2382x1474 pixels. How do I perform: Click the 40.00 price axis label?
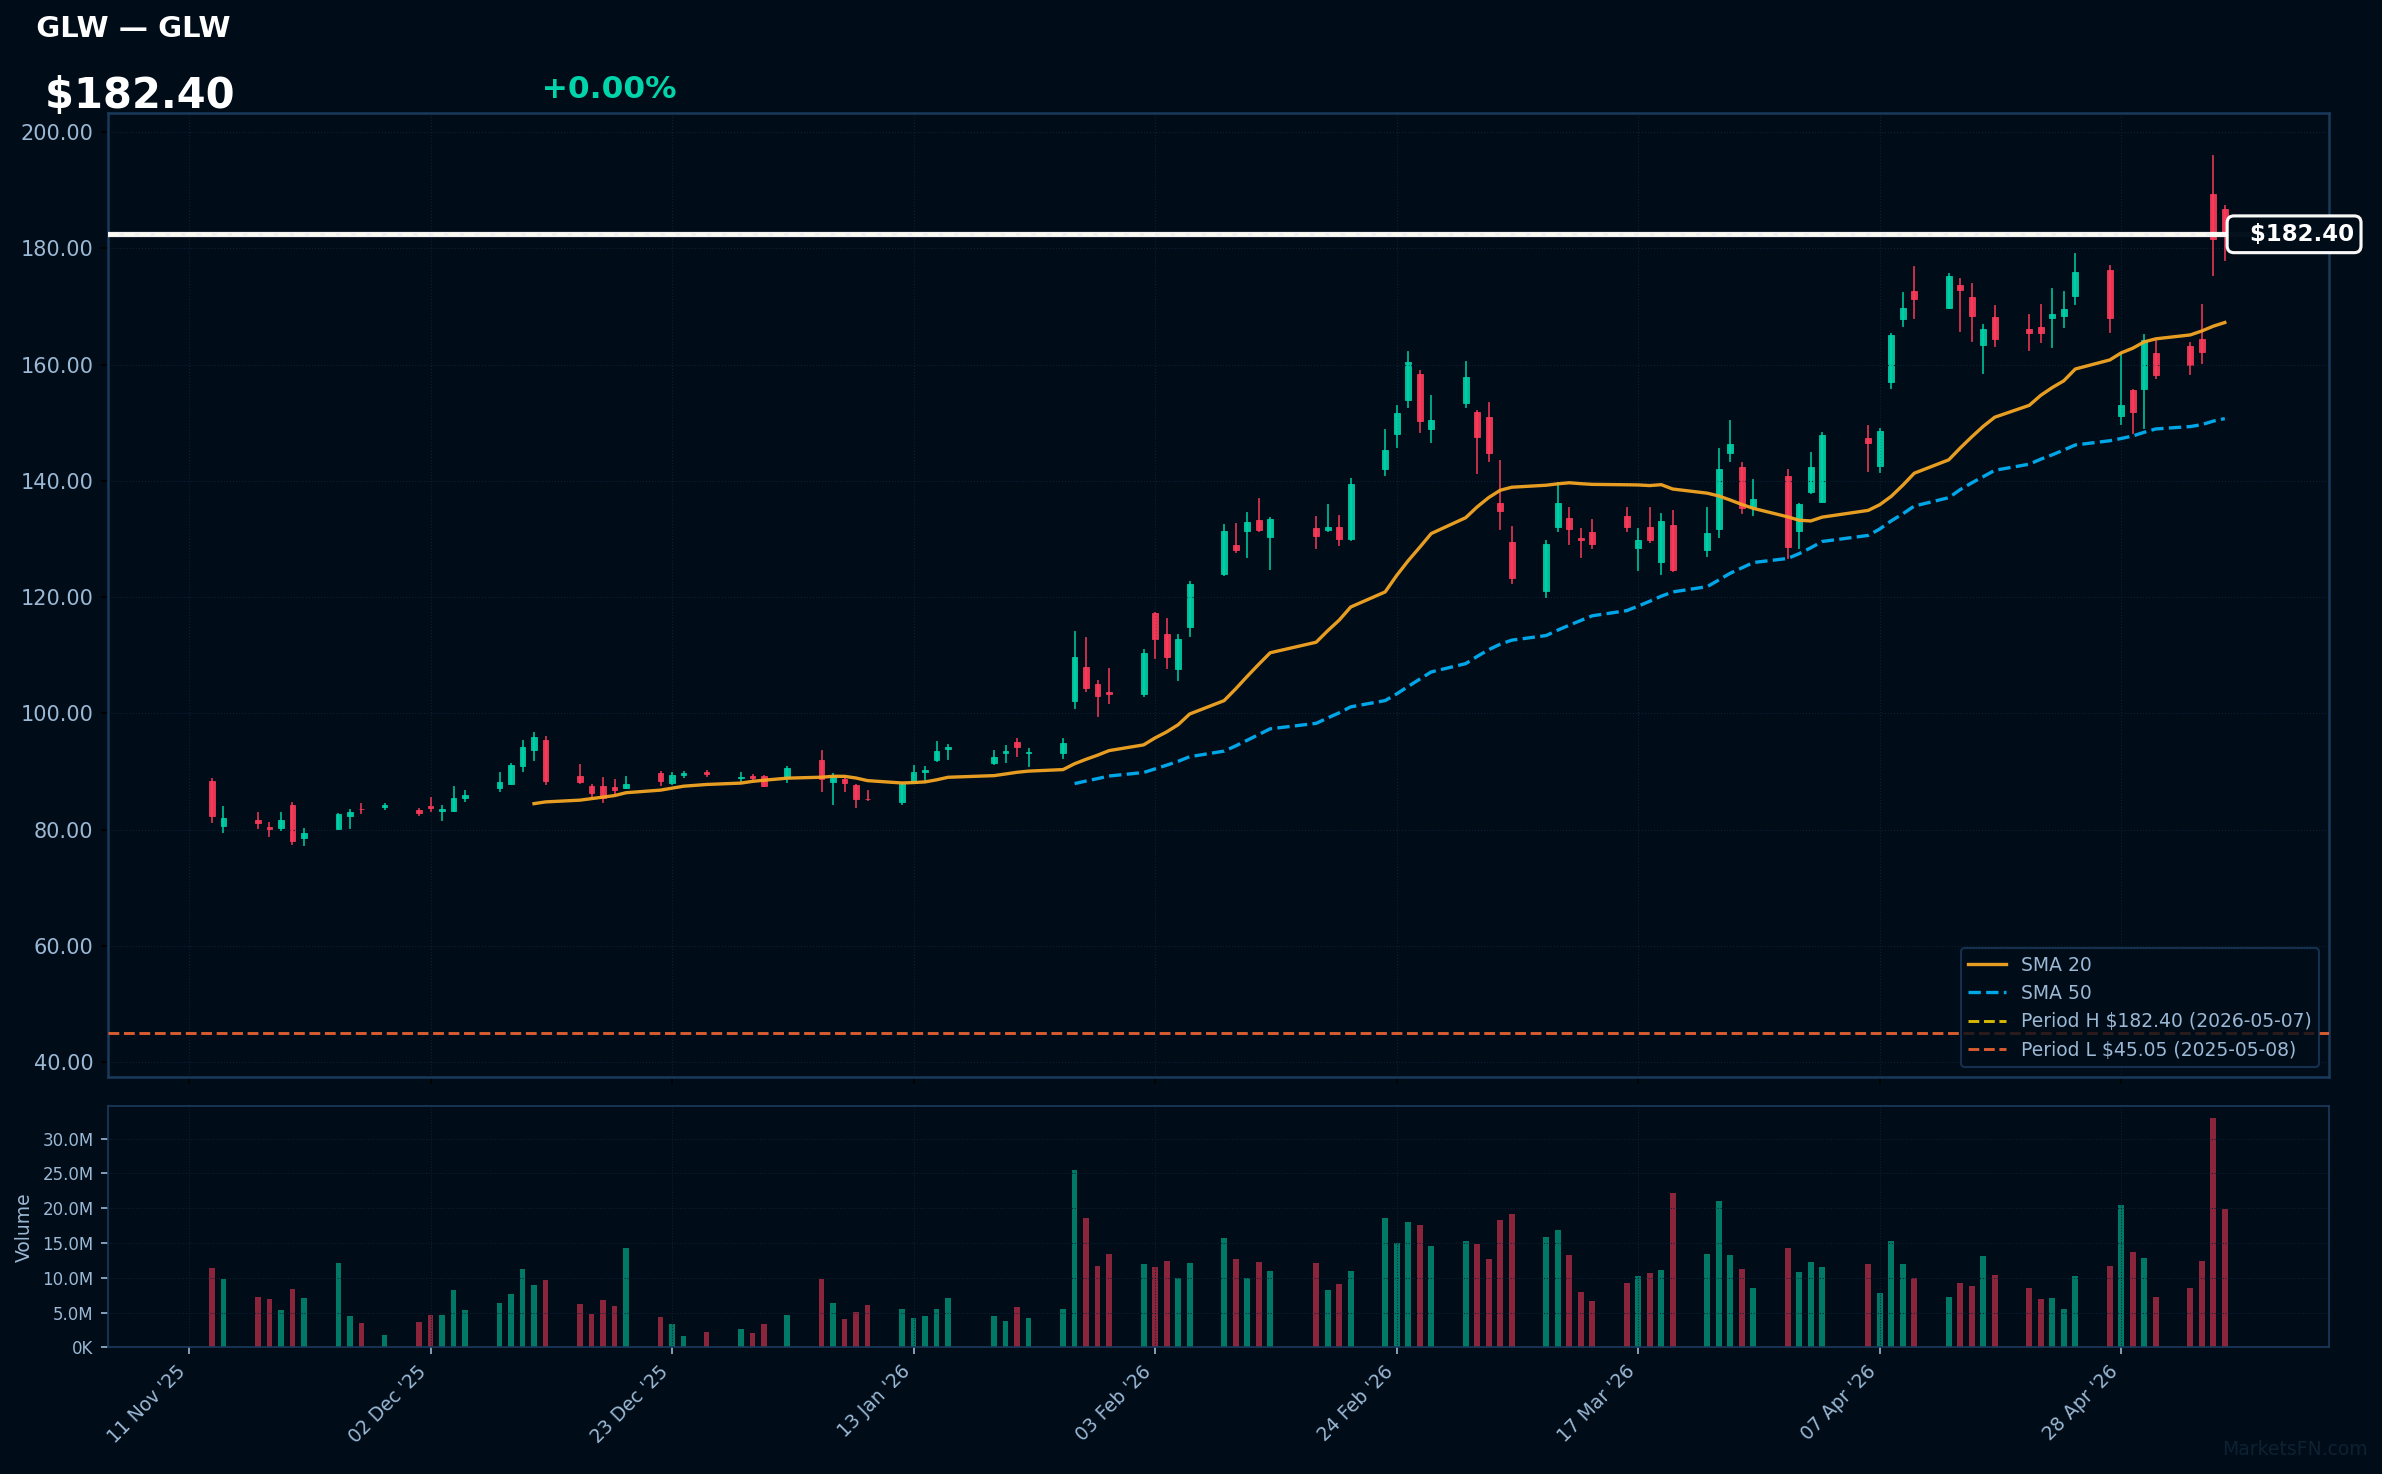click(x=63, y=1063)
